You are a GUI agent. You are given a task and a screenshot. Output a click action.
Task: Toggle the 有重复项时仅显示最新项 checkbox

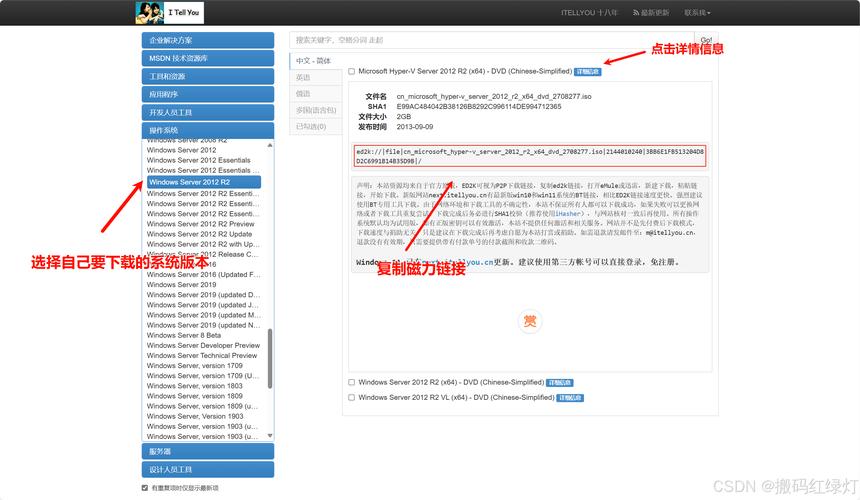[145, 487]
